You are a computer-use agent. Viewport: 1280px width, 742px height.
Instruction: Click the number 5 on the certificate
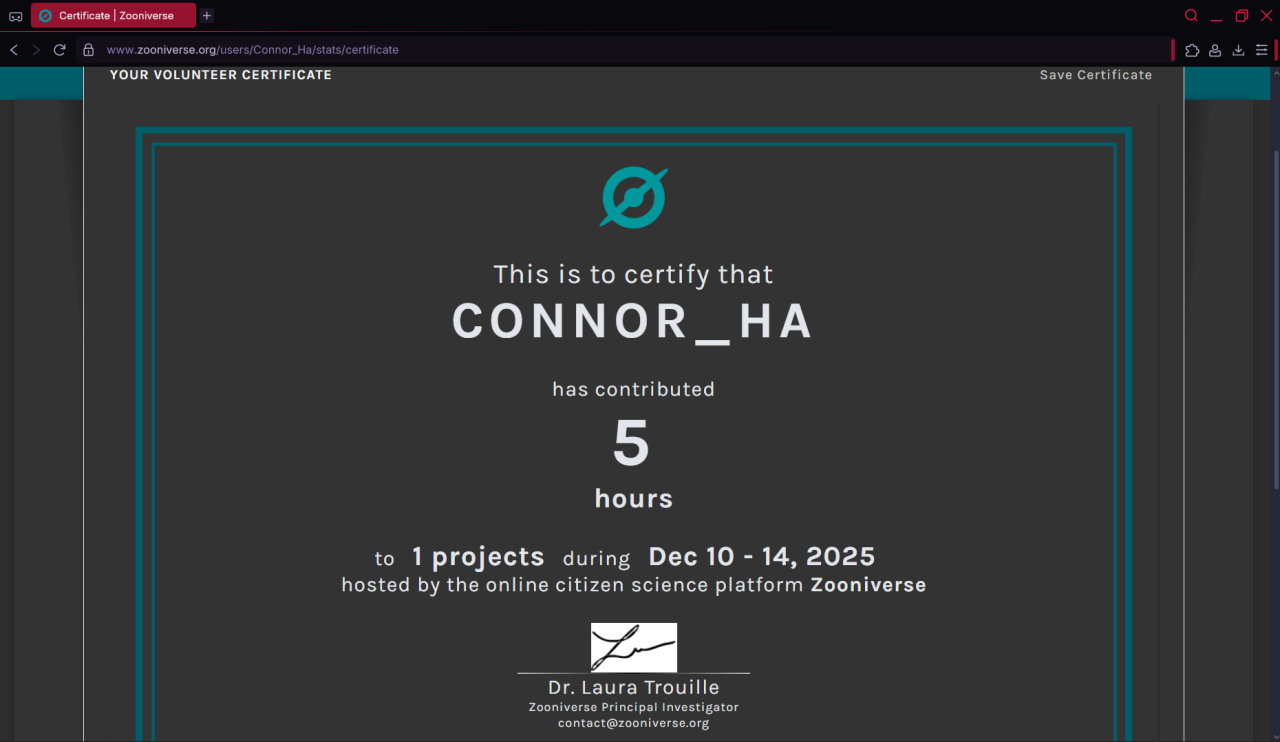pyautogui.click(x=631, y=445)
